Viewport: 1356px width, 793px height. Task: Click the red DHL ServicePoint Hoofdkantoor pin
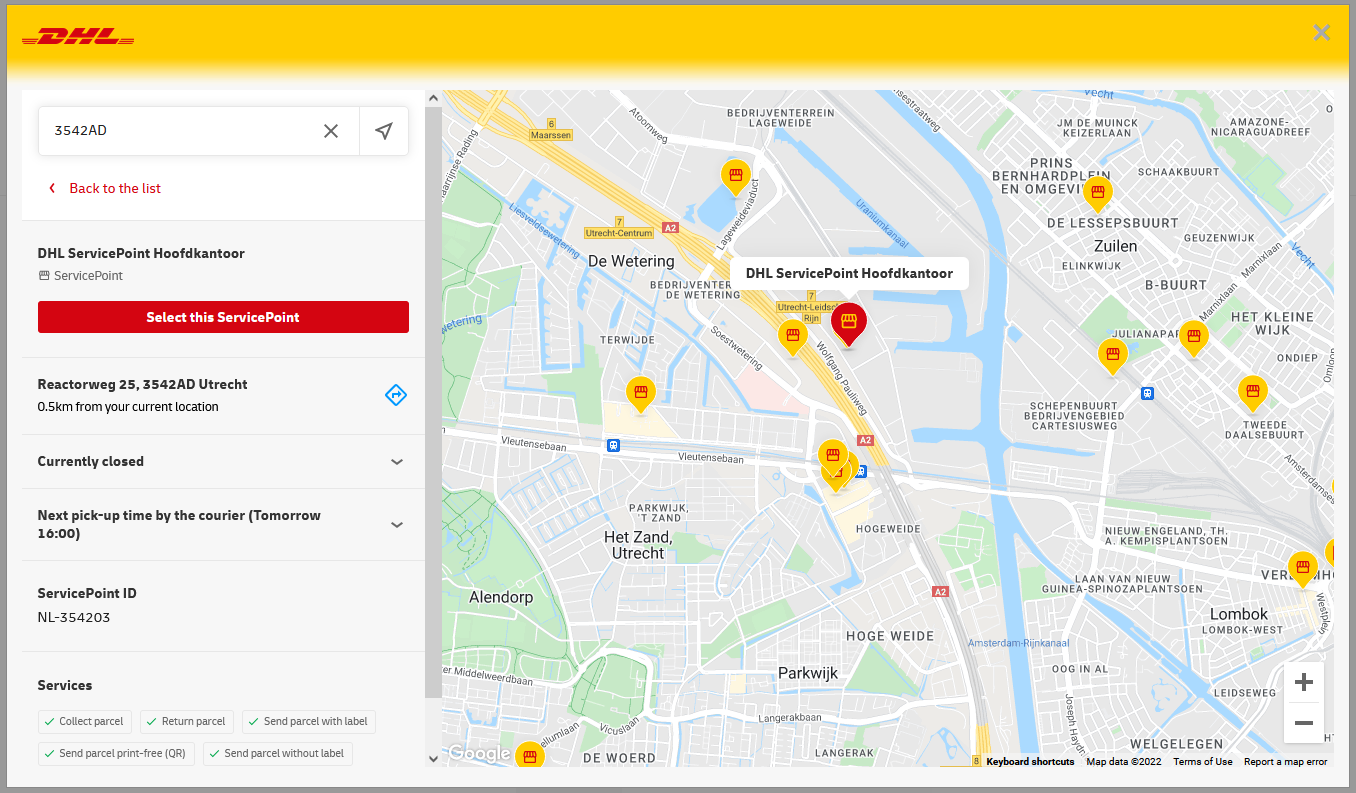(x=849, y=324)
